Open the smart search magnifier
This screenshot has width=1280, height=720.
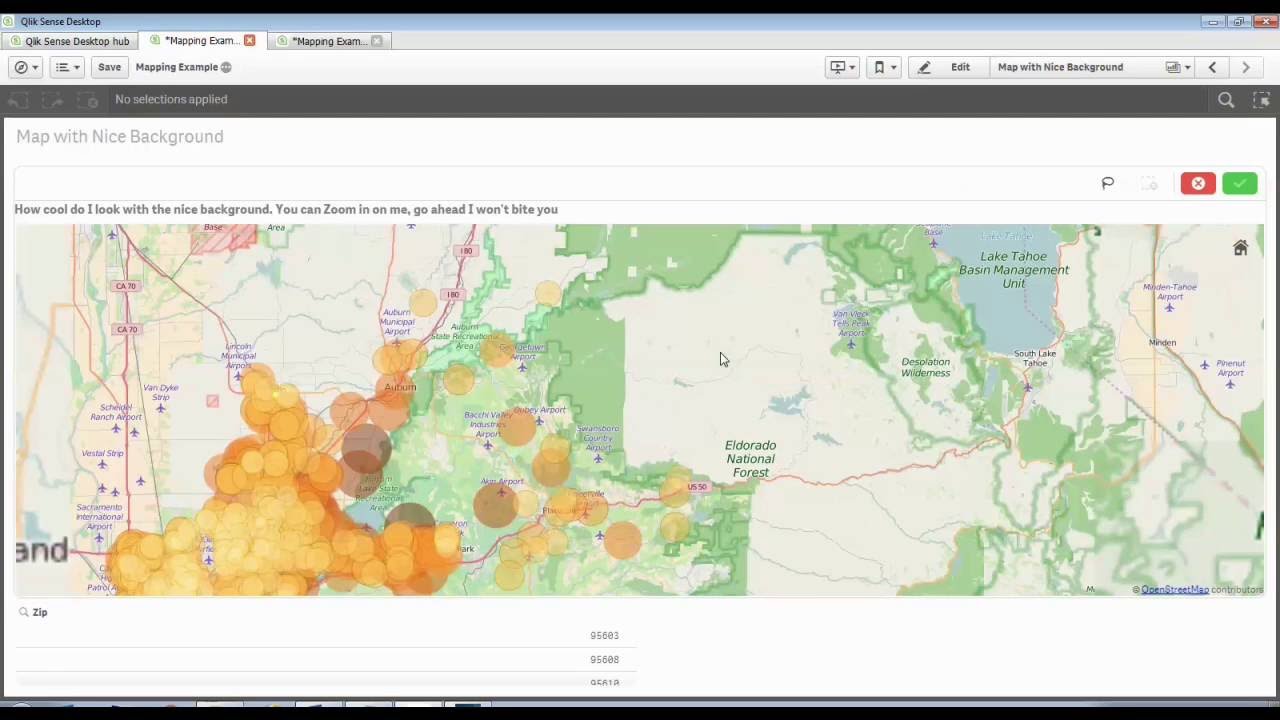tap(1226, 100)
